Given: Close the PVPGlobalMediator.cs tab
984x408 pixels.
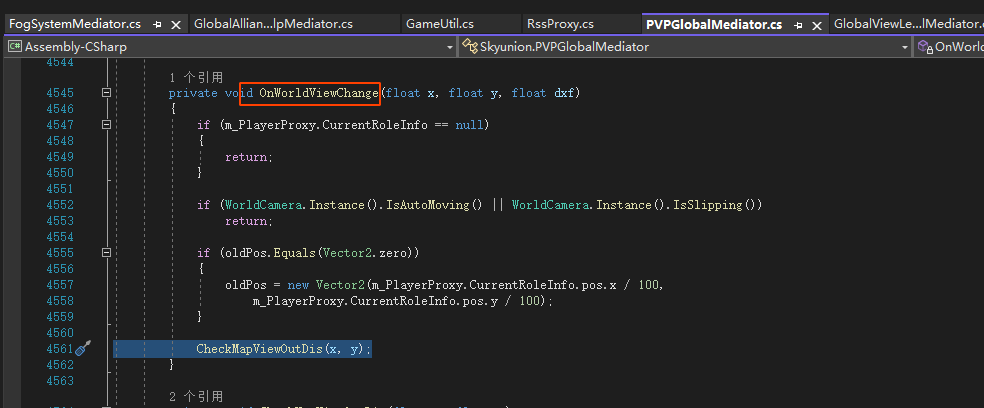Looking at the screenshot, I should click(816, 23).
